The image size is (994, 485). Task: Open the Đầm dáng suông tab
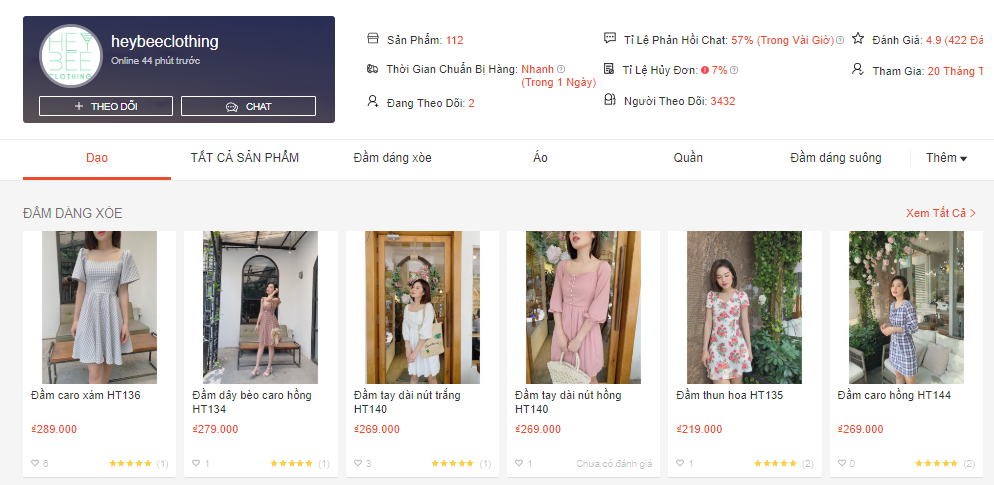point(836,158)
